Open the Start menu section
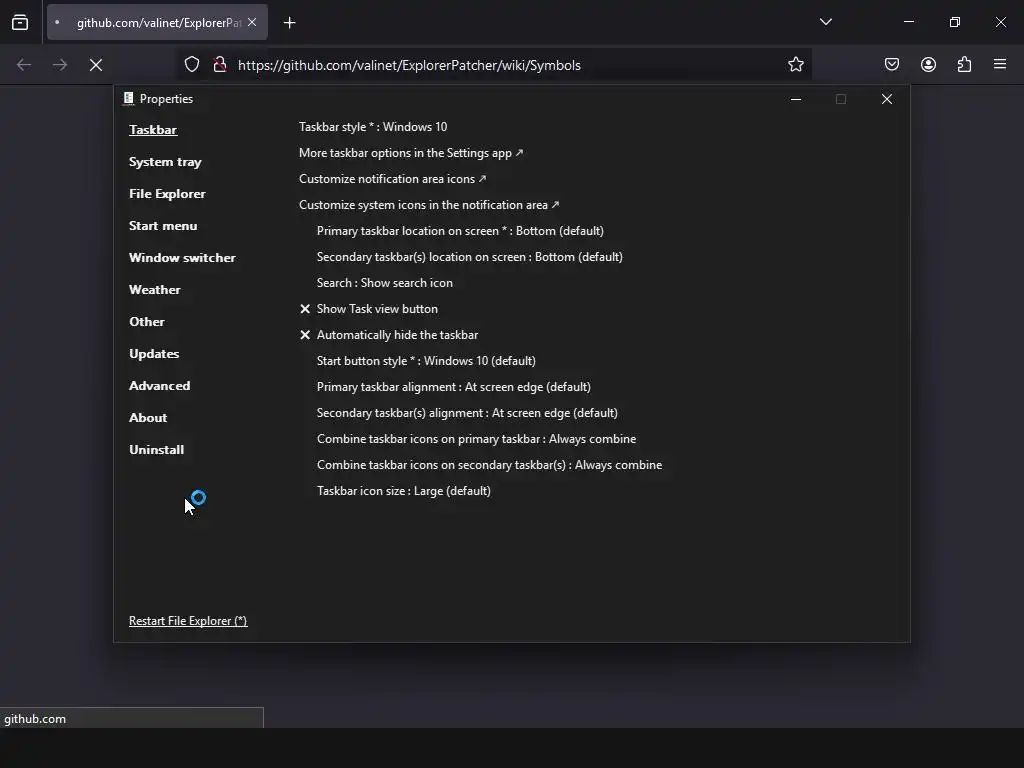The height and width of the screenshot is (768, 1024). [x=163, y=226]
